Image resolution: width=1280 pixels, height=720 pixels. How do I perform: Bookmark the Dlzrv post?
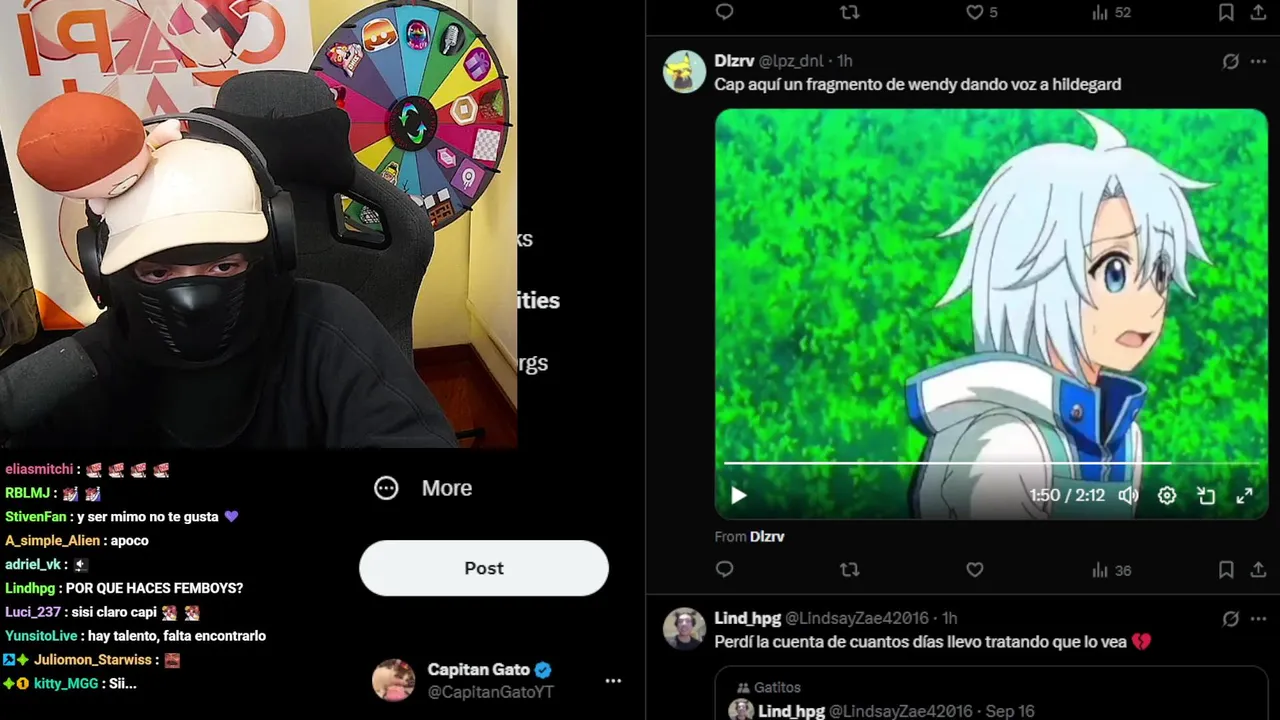point(1226,569)
